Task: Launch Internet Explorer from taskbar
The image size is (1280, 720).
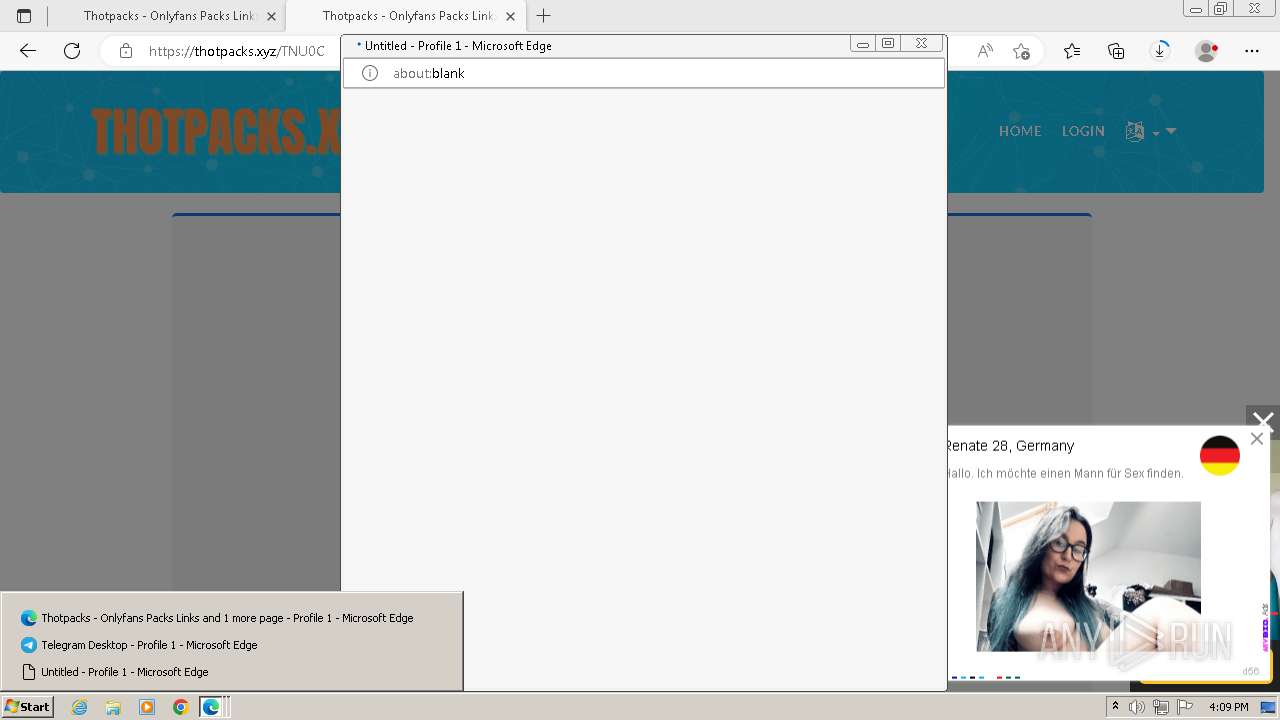Action: point(80,707)
